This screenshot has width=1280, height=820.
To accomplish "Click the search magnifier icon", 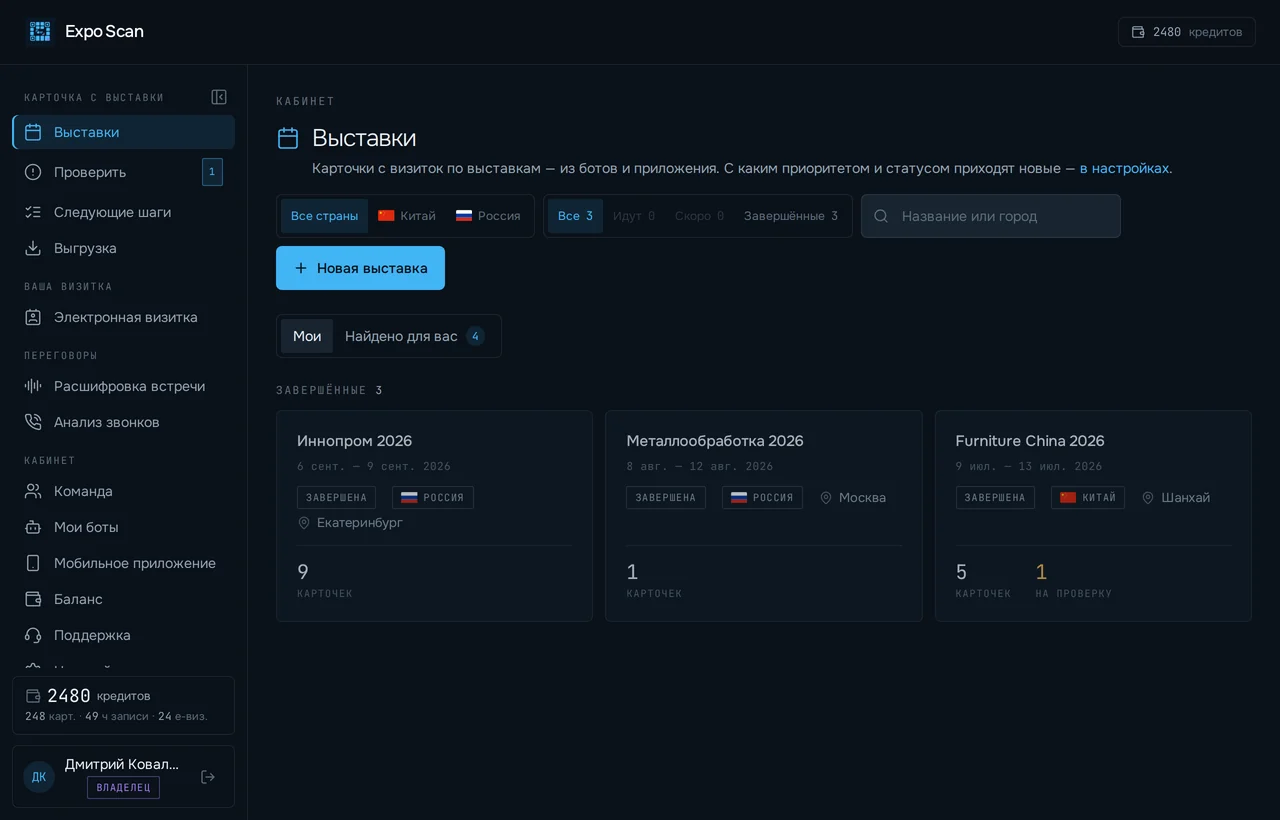I will tap(881, 216).
